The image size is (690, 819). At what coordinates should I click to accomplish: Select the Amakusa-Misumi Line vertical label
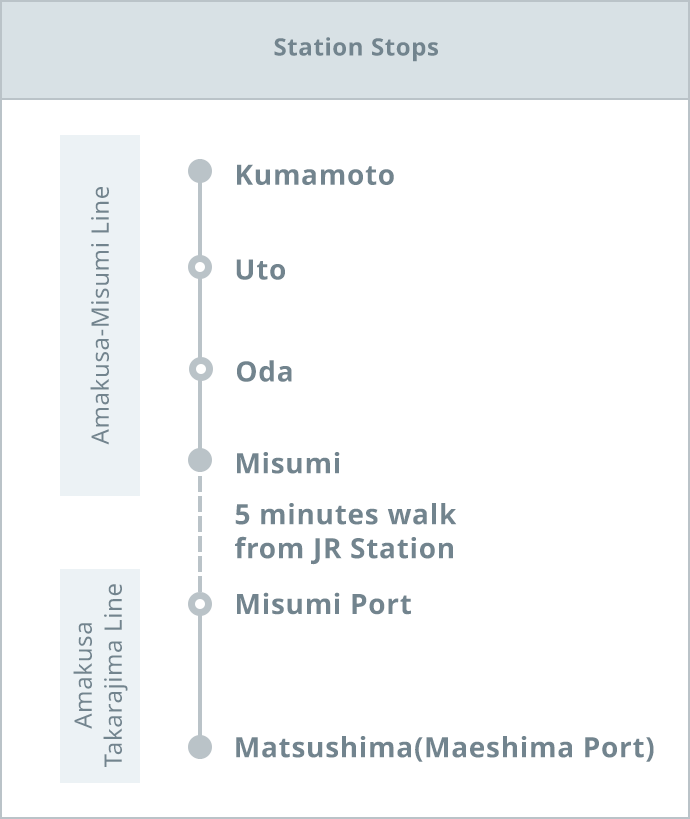(x=100, y=315)
